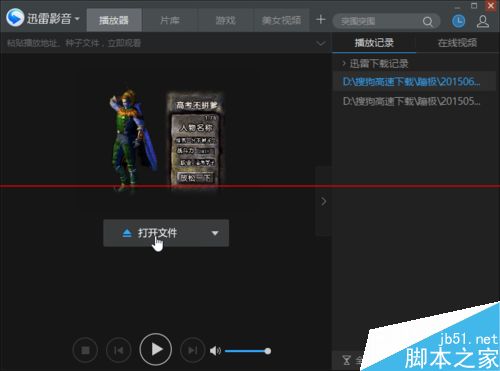Collapse the right side playlist panel
This screenshot has height=371, width=500.
pos(323,201)
